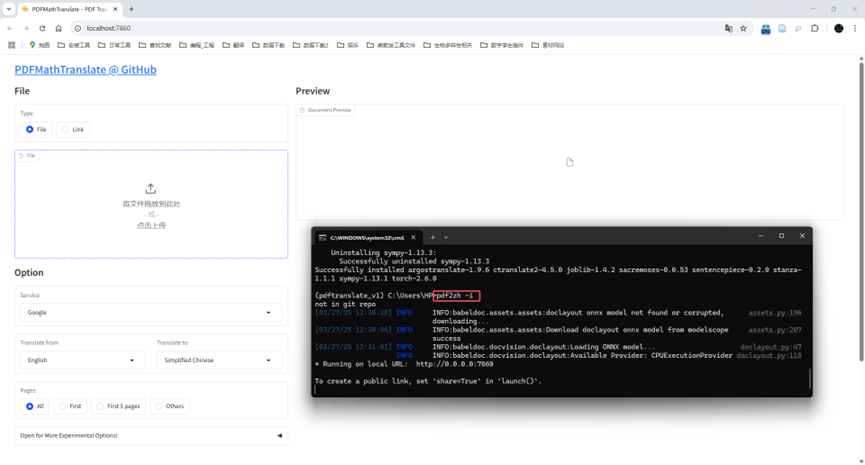
Task: Reload the localhost:7860 page
Action: click(42, 28)
